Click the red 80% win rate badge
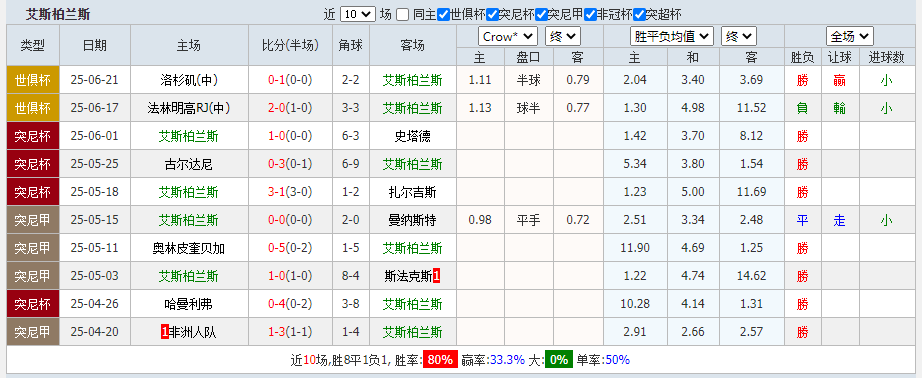 tap(440, 359)
